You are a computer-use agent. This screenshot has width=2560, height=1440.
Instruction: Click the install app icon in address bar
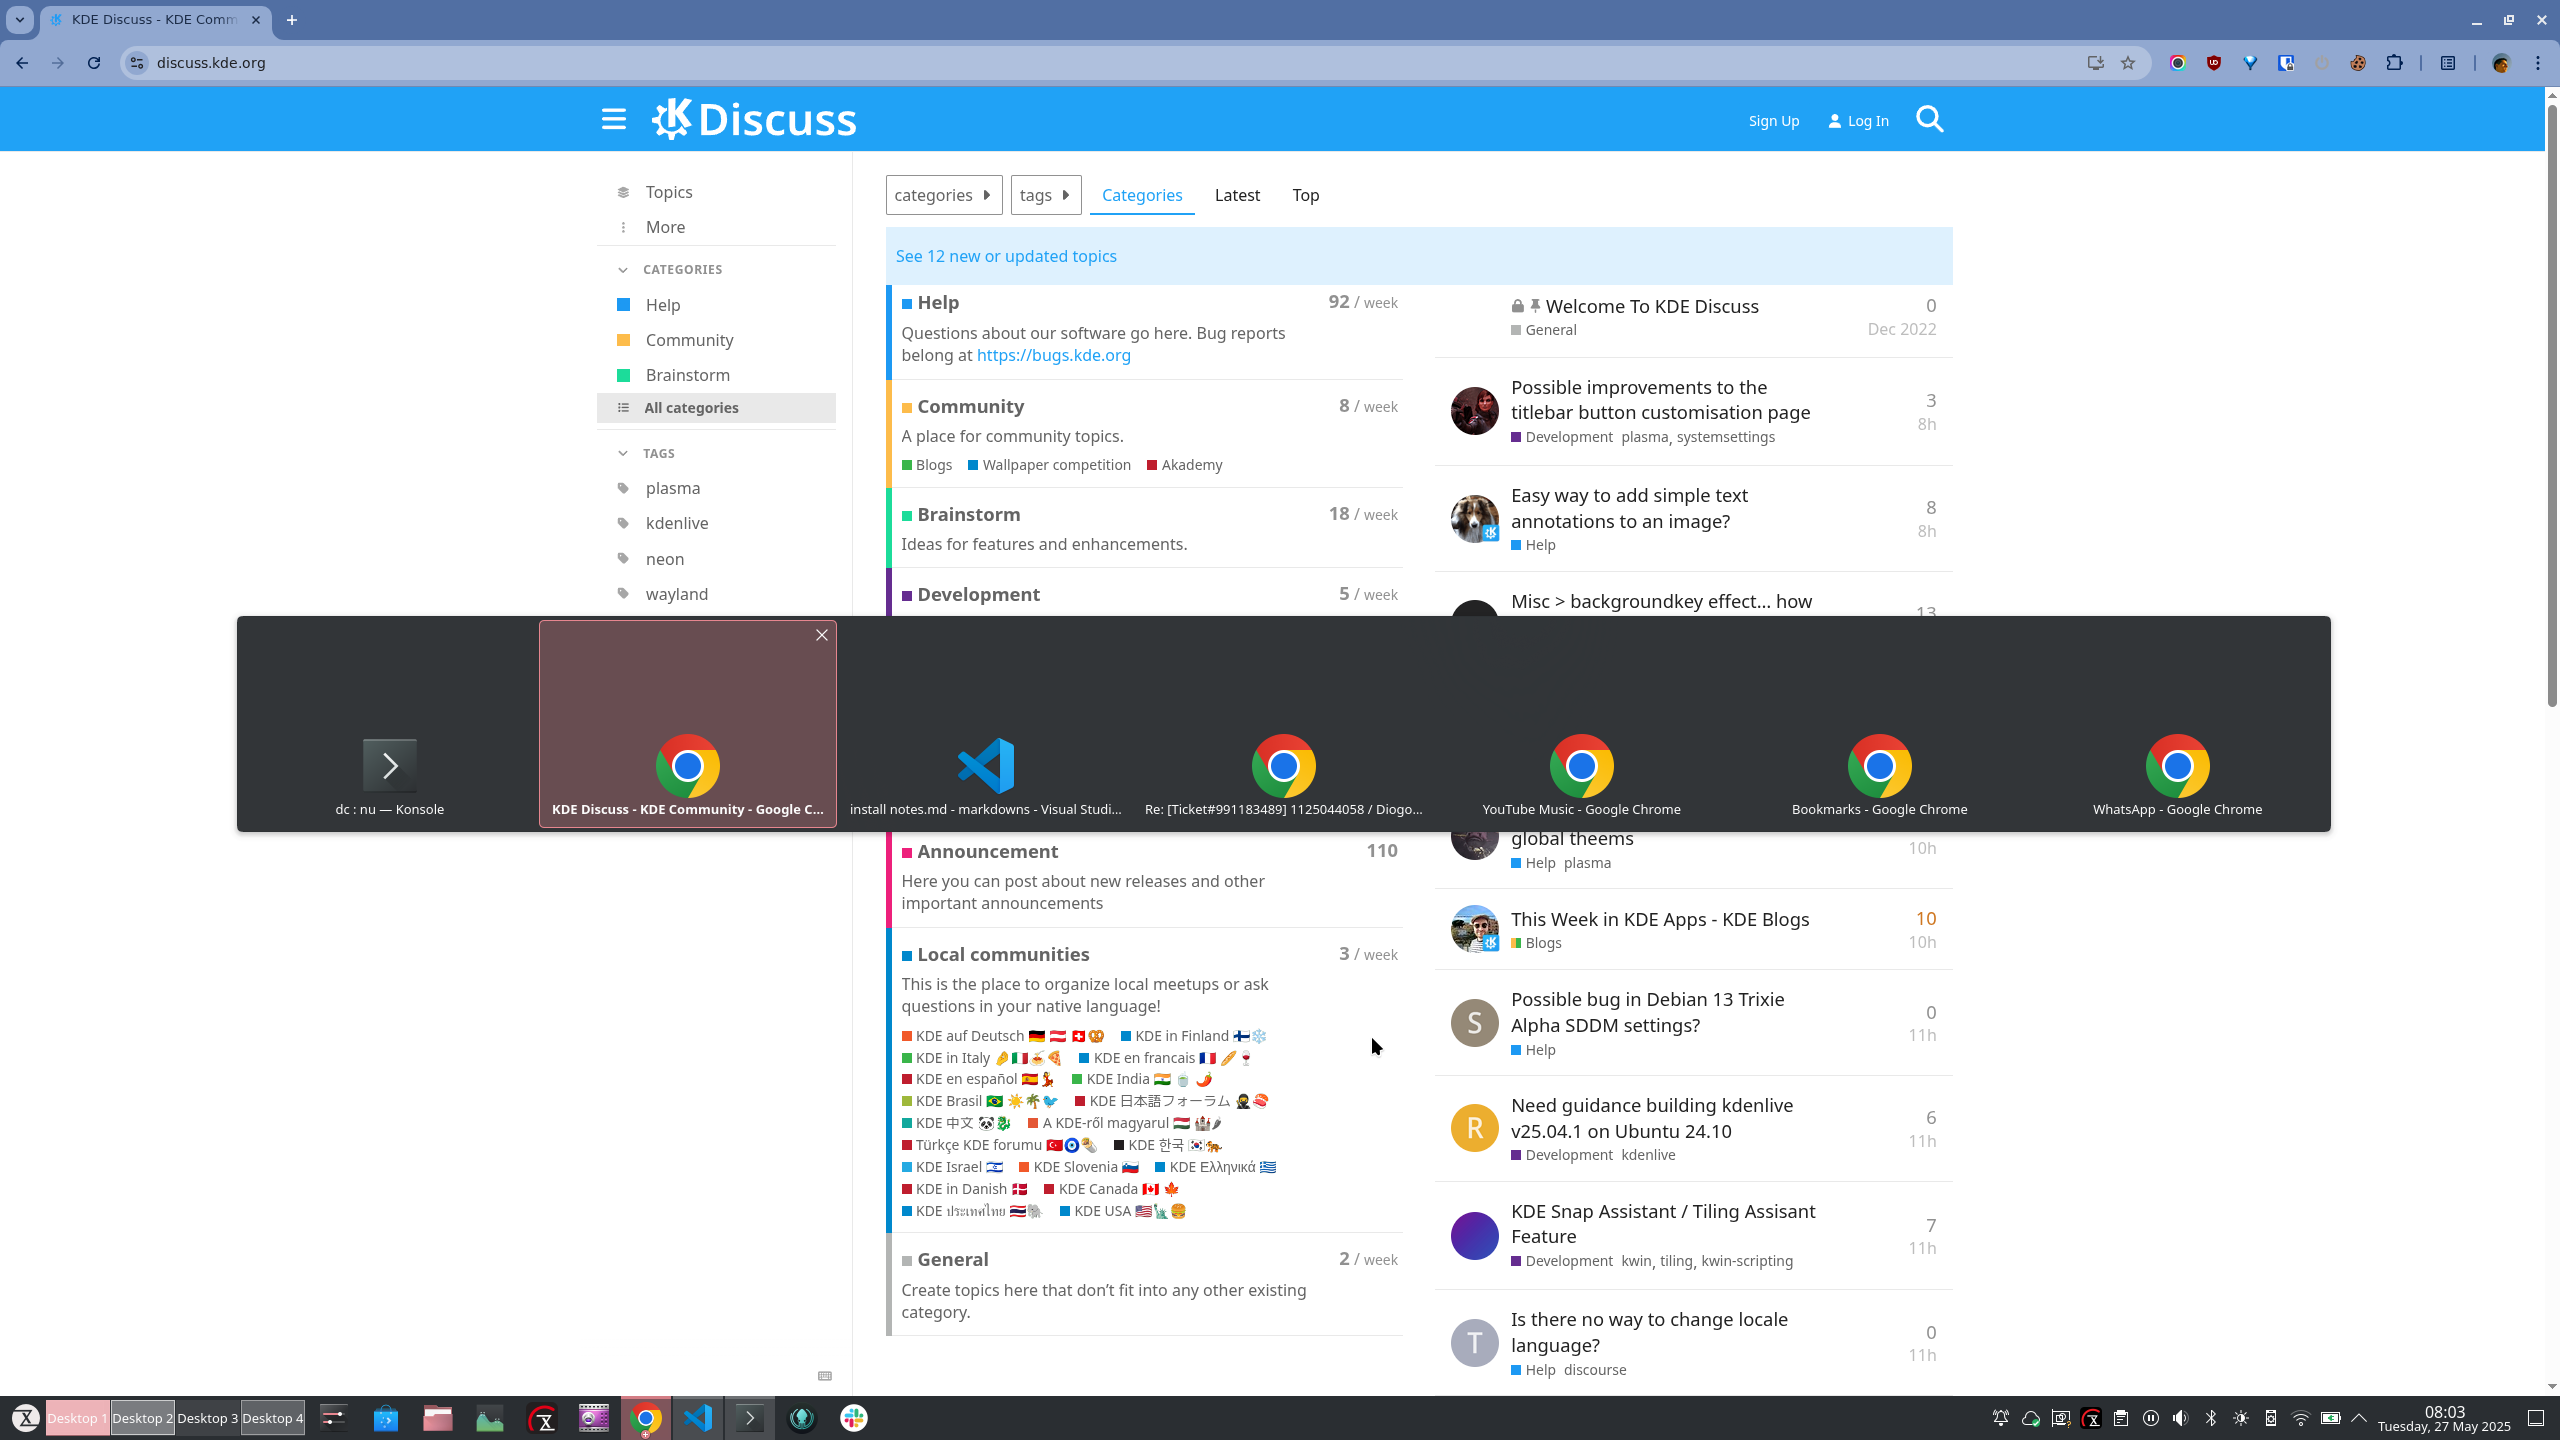click(2095, 63)
